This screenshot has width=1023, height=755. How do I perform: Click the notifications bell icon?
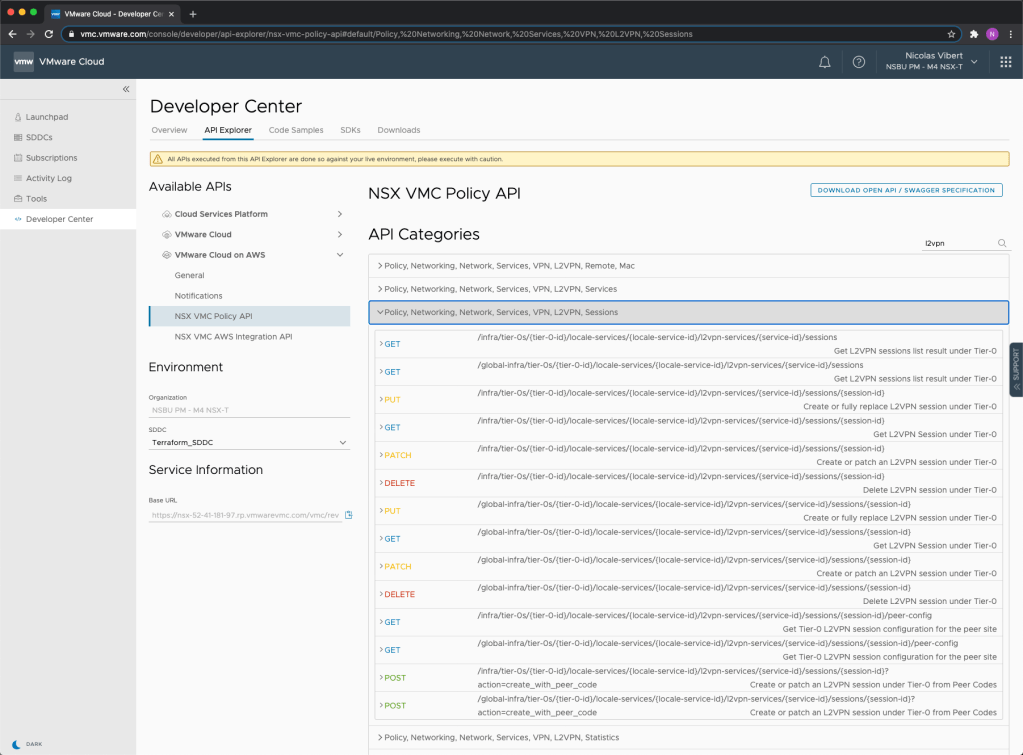coord(824,62)
